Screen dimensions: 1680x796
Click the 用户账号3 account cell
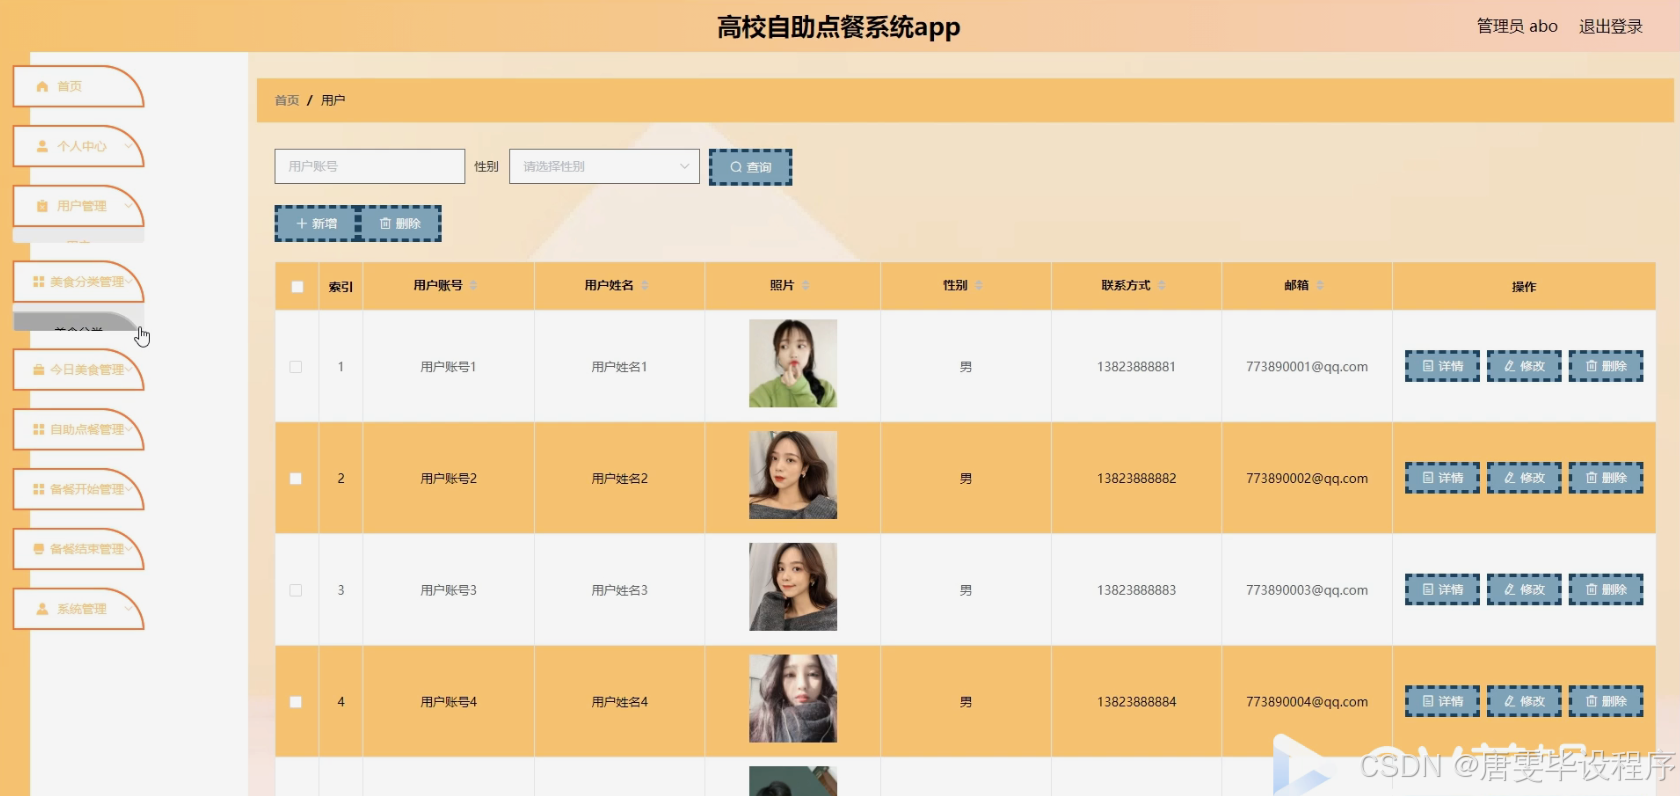coord(449,591)
